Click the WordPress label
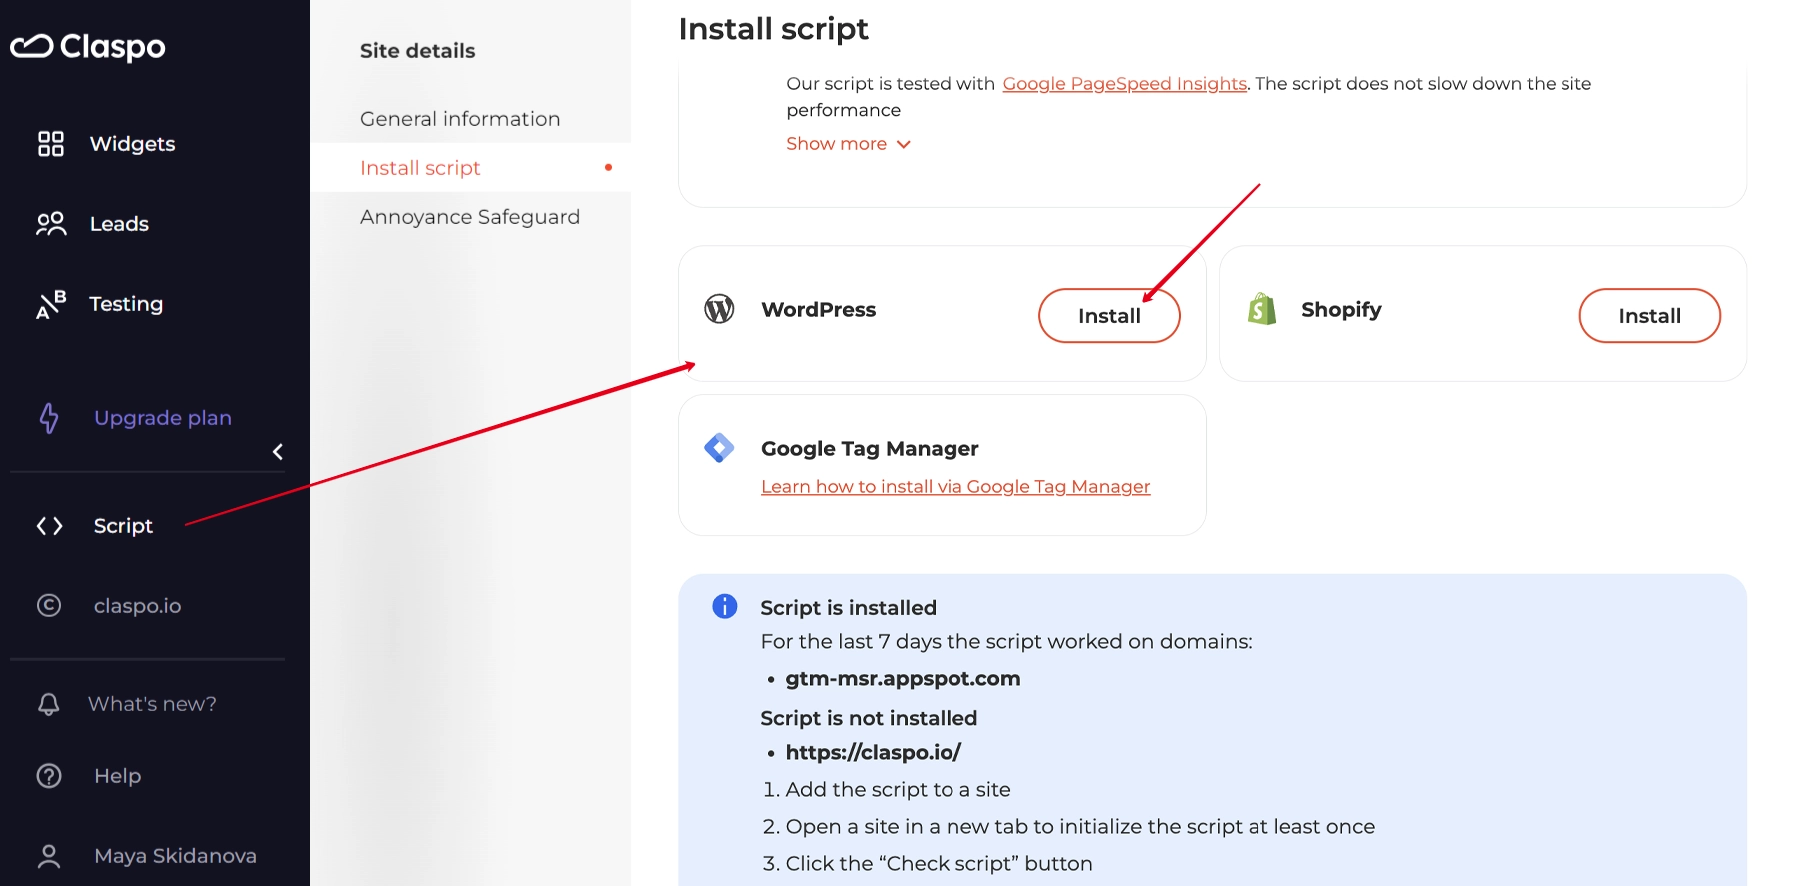Viewport: 1795px width, 886px height. tap(818, 310)
